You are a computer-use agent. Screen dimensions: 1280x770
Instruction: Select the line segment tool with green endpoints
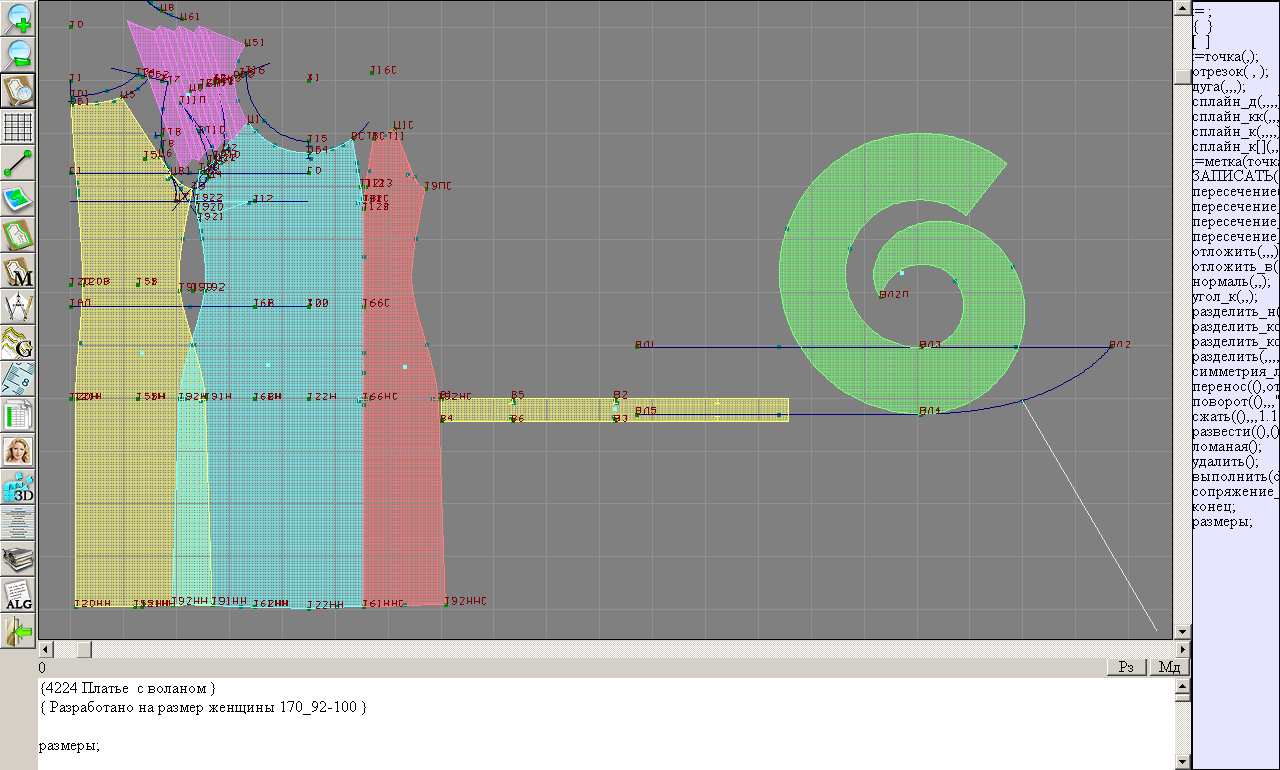(x=19, y=163)
